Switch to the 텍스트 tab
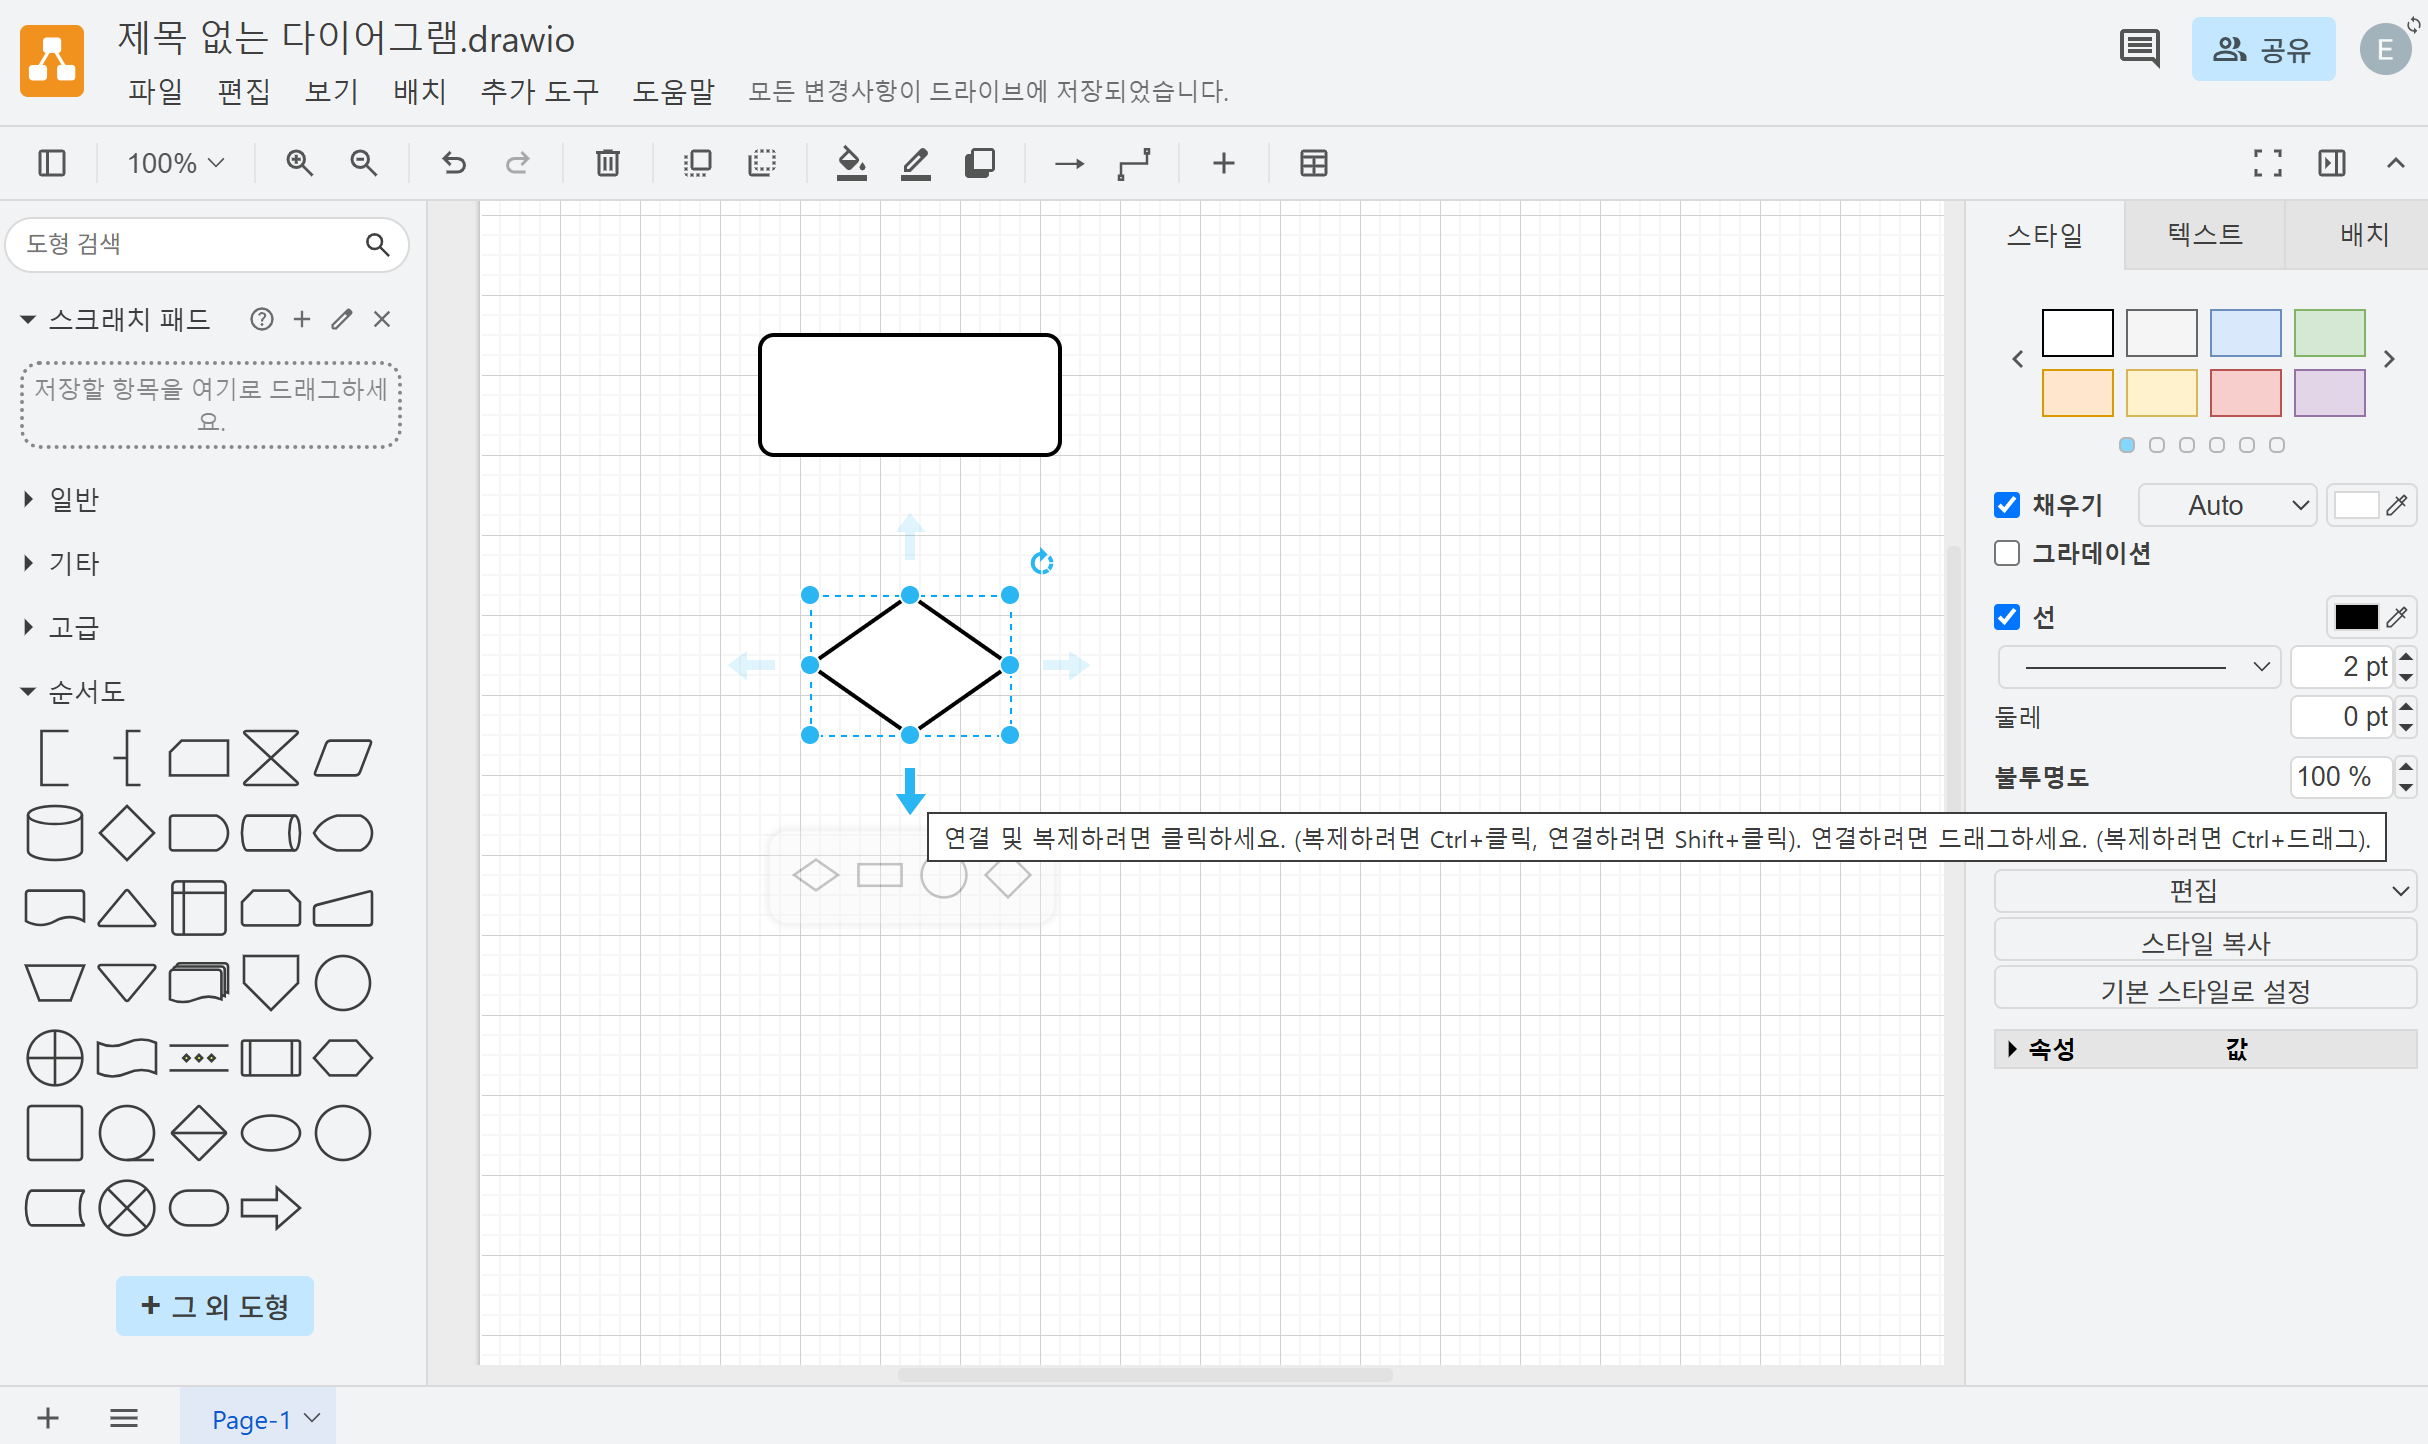This screenshot has width=2428, height=1444. click(2205, 234)
